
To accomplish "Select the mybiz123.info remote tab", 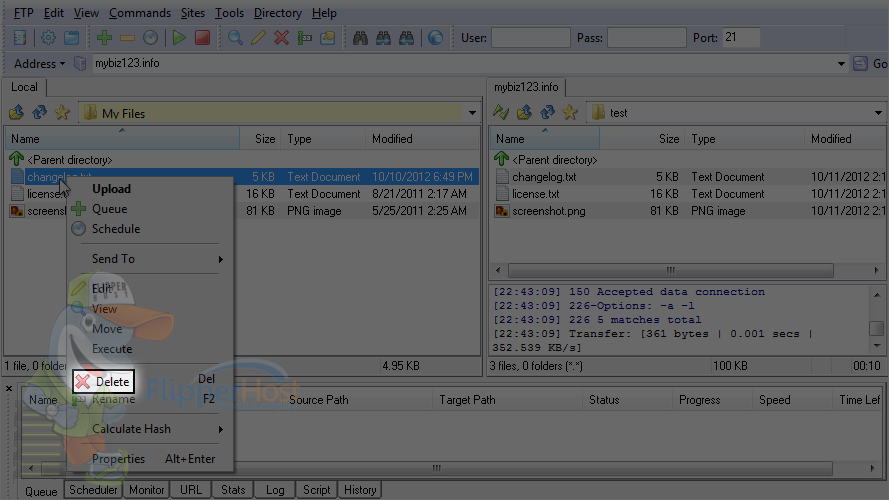I will [x=526, y=87].
